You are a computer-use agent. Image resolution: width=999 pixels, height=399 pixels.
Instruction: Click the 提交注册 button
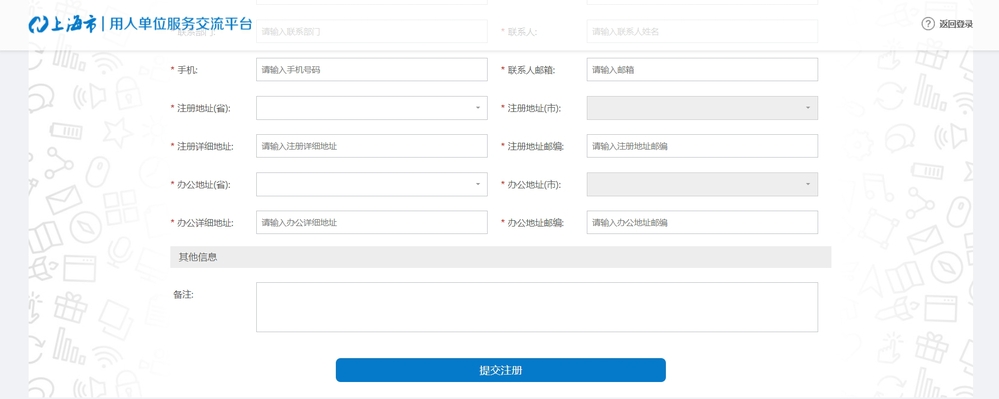tap(501, 370)
